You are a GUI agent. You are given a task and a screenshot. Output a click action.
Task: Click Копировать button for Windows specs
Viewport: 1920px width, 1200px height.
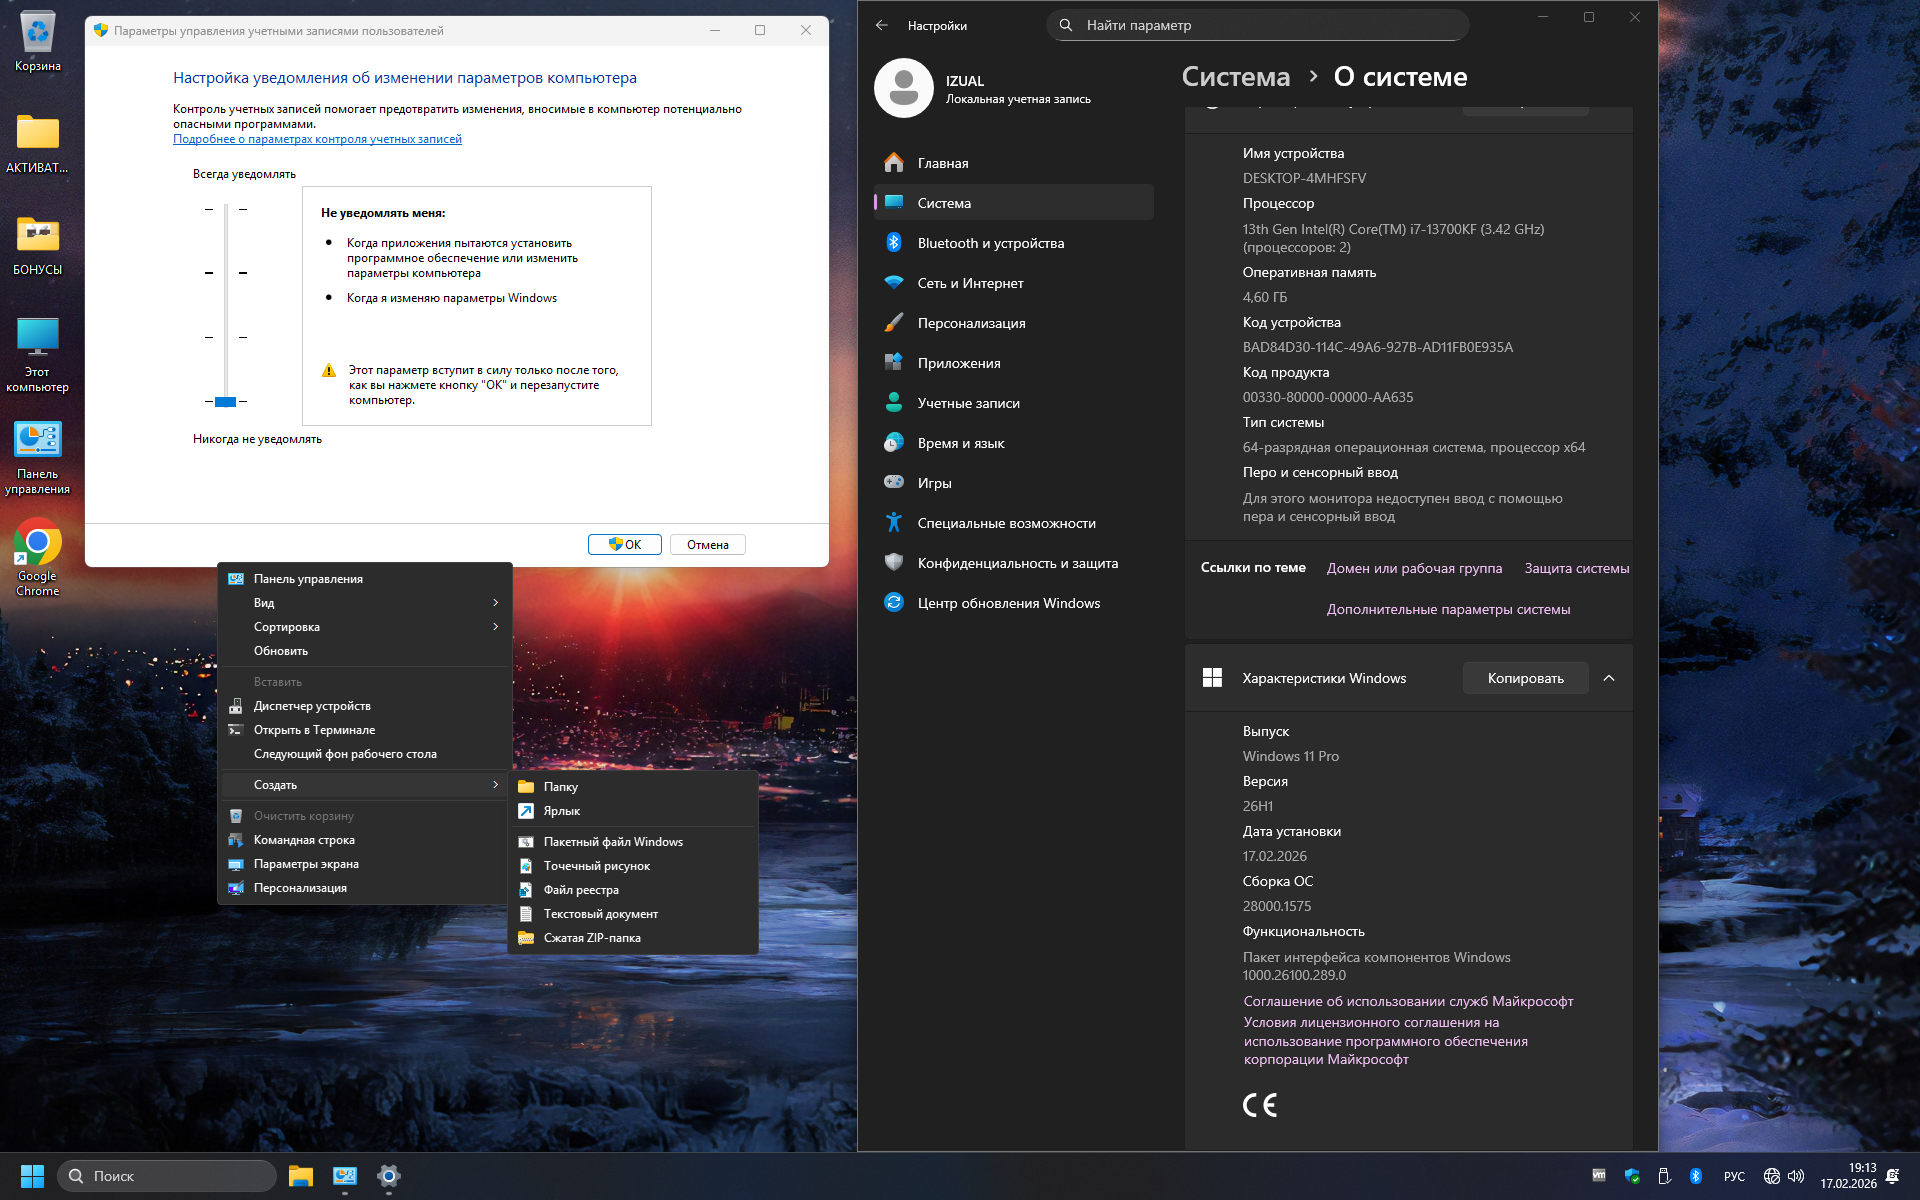tap(1525, 678)
